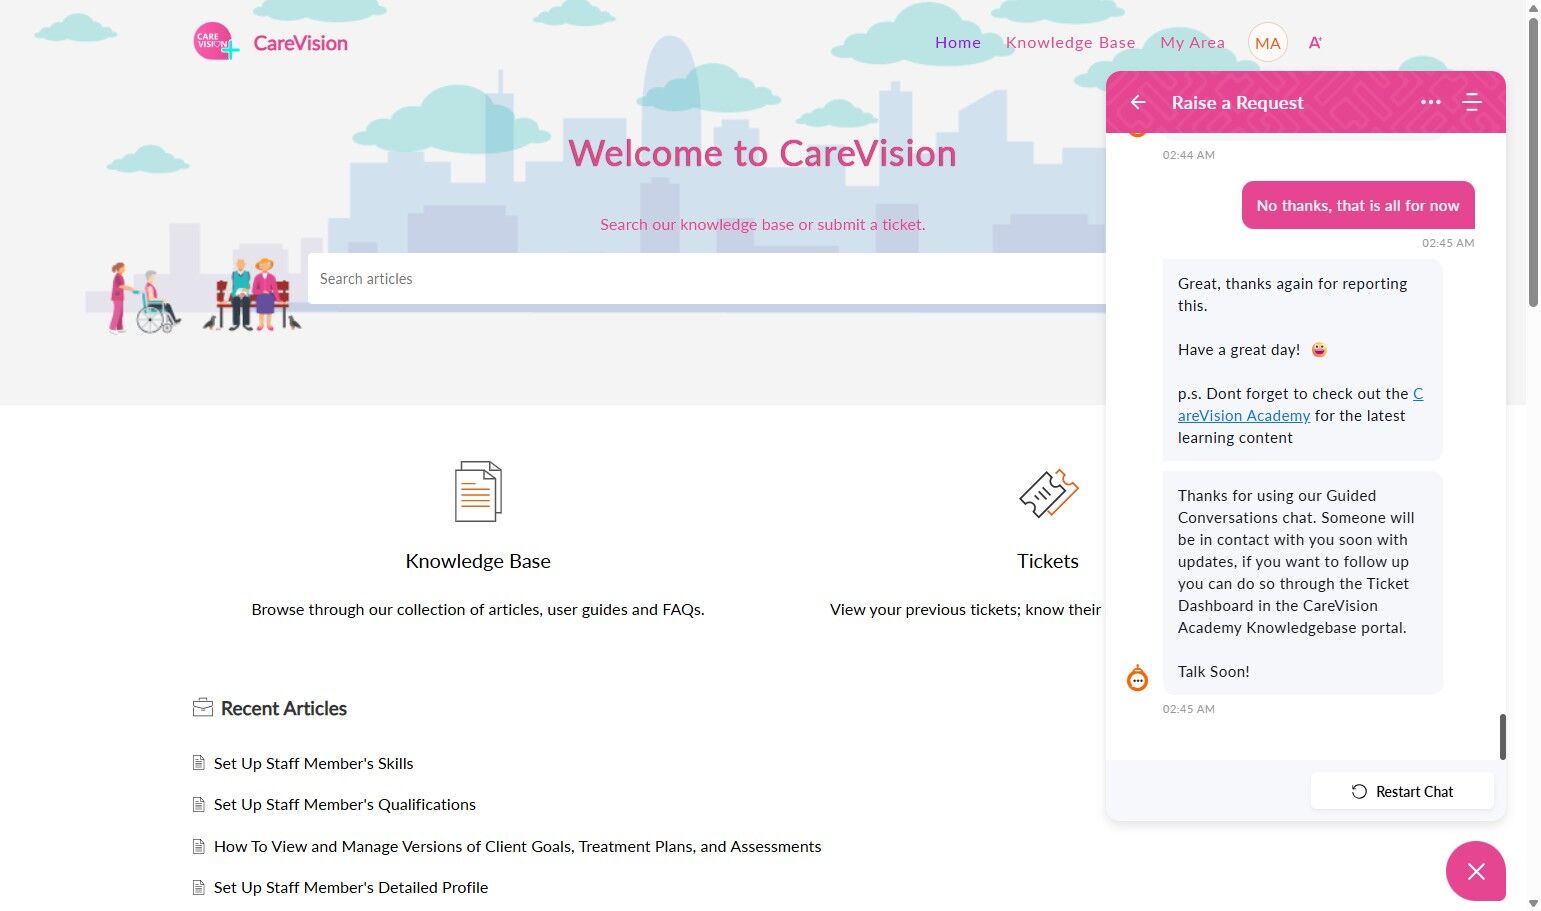Screen dimensions: 1541x911
Task: Click the chat window scrollbar thumb
Action: point(1502,737)
